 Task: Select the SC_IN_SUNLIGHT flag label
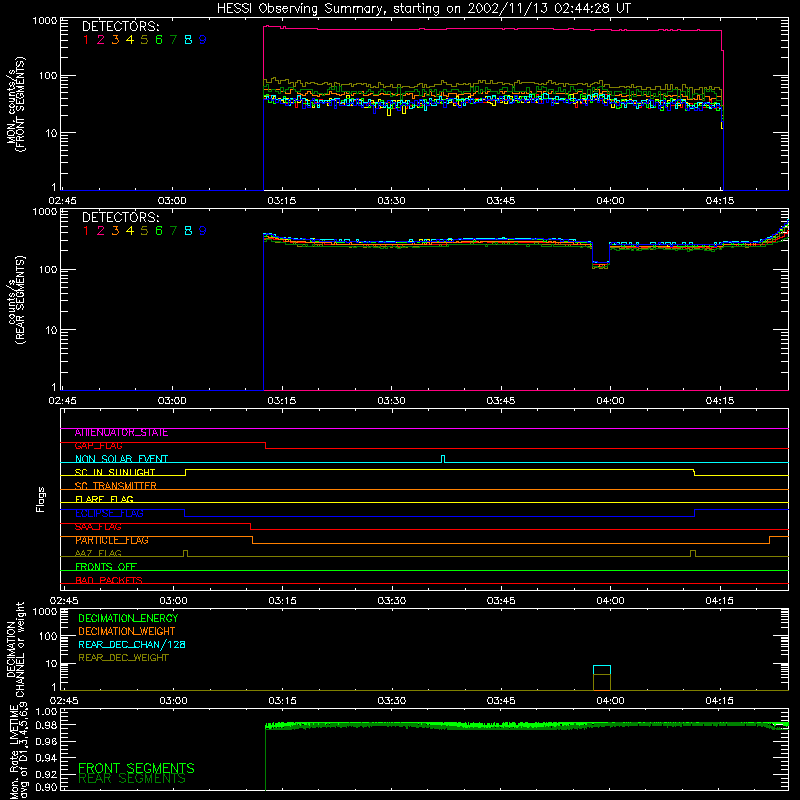[x=115, y=472]
